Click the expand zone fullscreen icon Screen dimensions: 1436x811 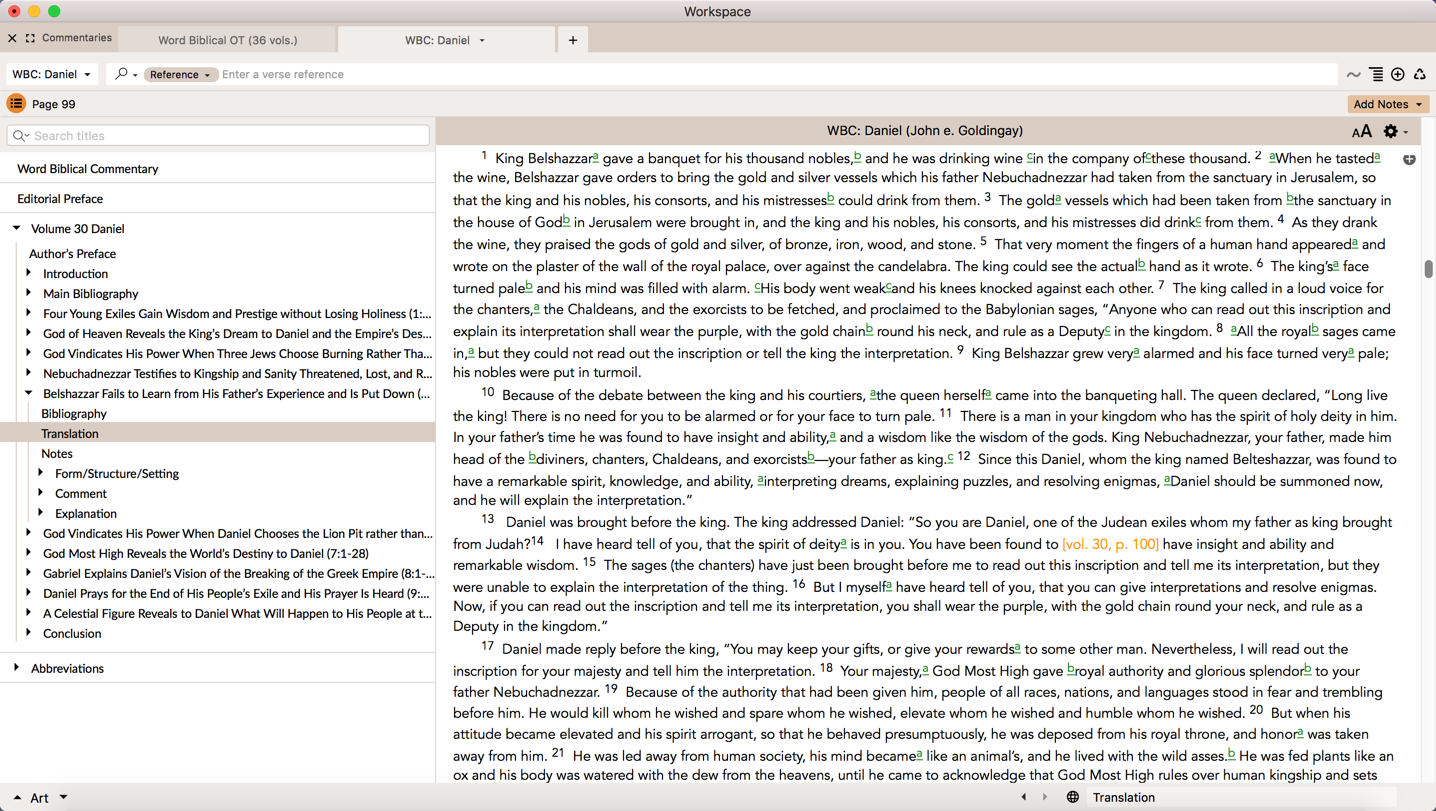pyautogui.click(x=30, y=38)
